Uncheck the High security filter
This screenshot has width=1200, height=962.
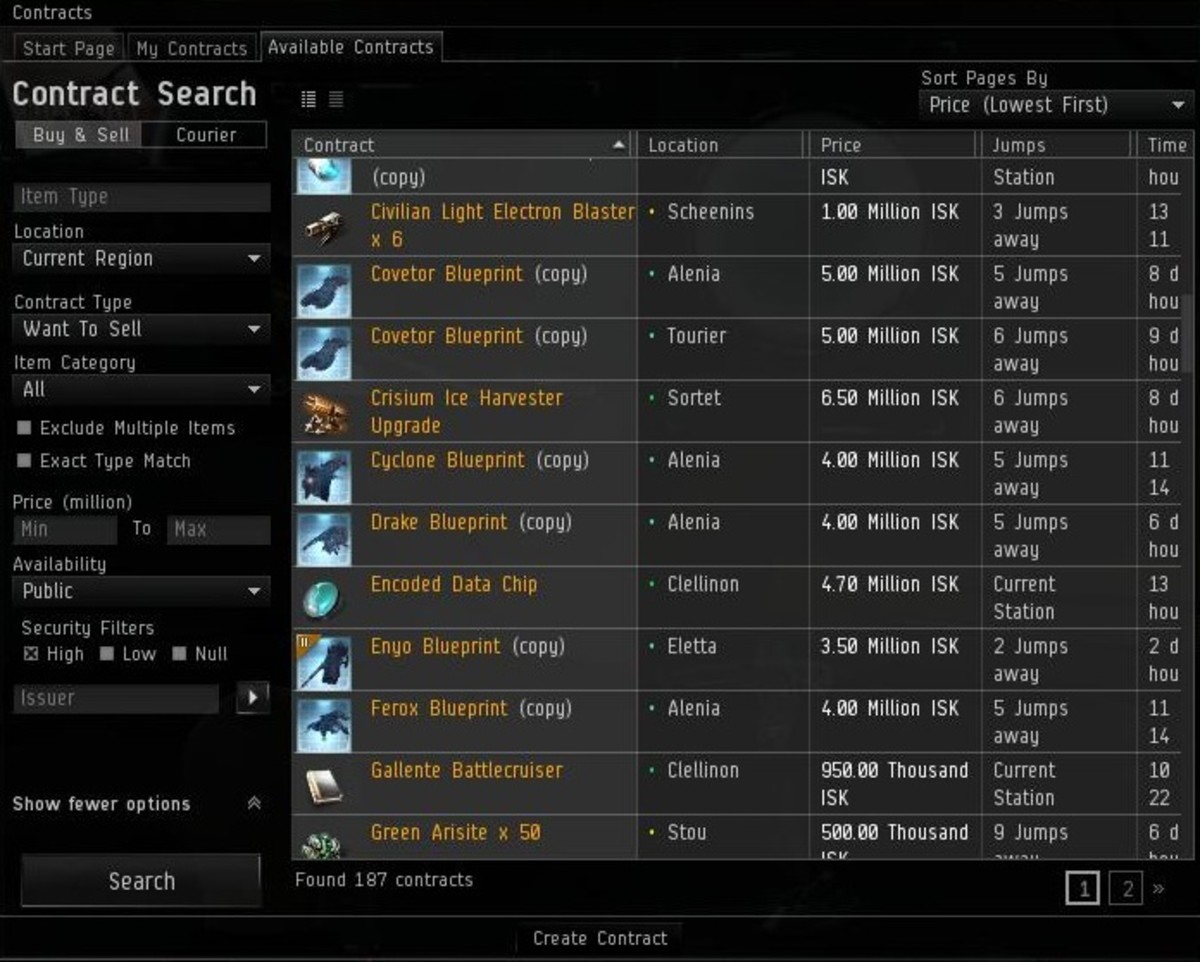[30, 654]
